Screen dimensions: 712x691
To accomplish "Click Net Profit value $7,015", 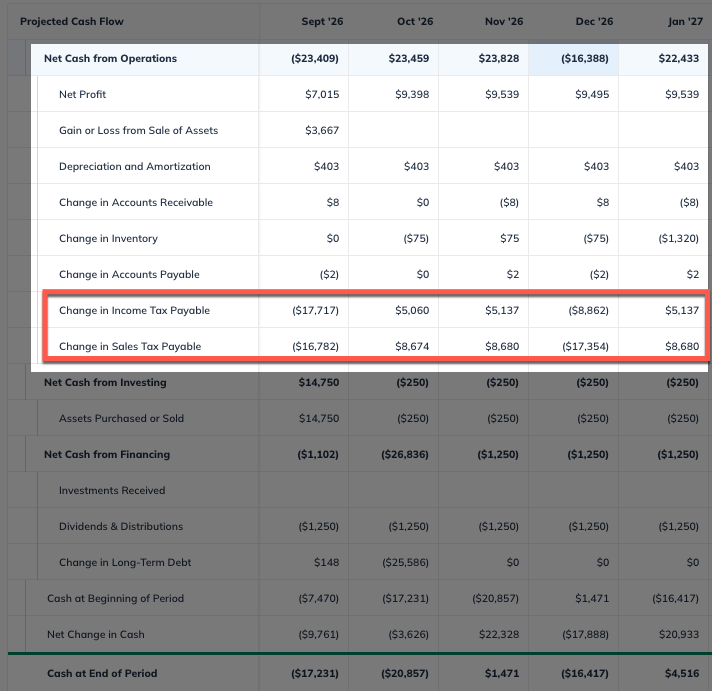I will (322, 94).
